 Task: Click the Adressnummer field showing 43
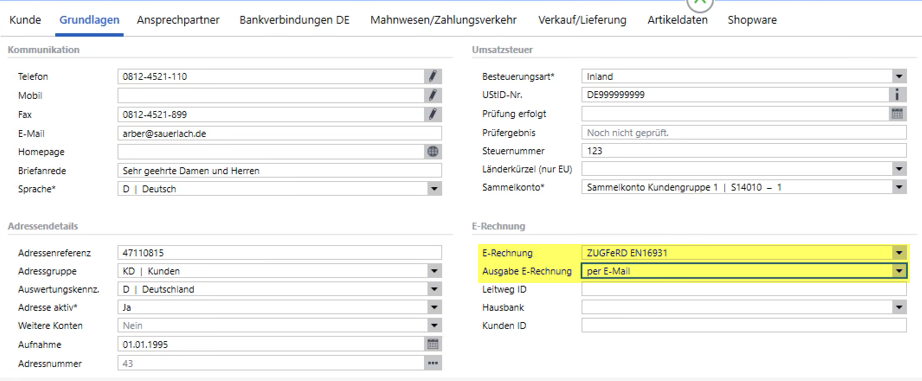tap(271, 363)
